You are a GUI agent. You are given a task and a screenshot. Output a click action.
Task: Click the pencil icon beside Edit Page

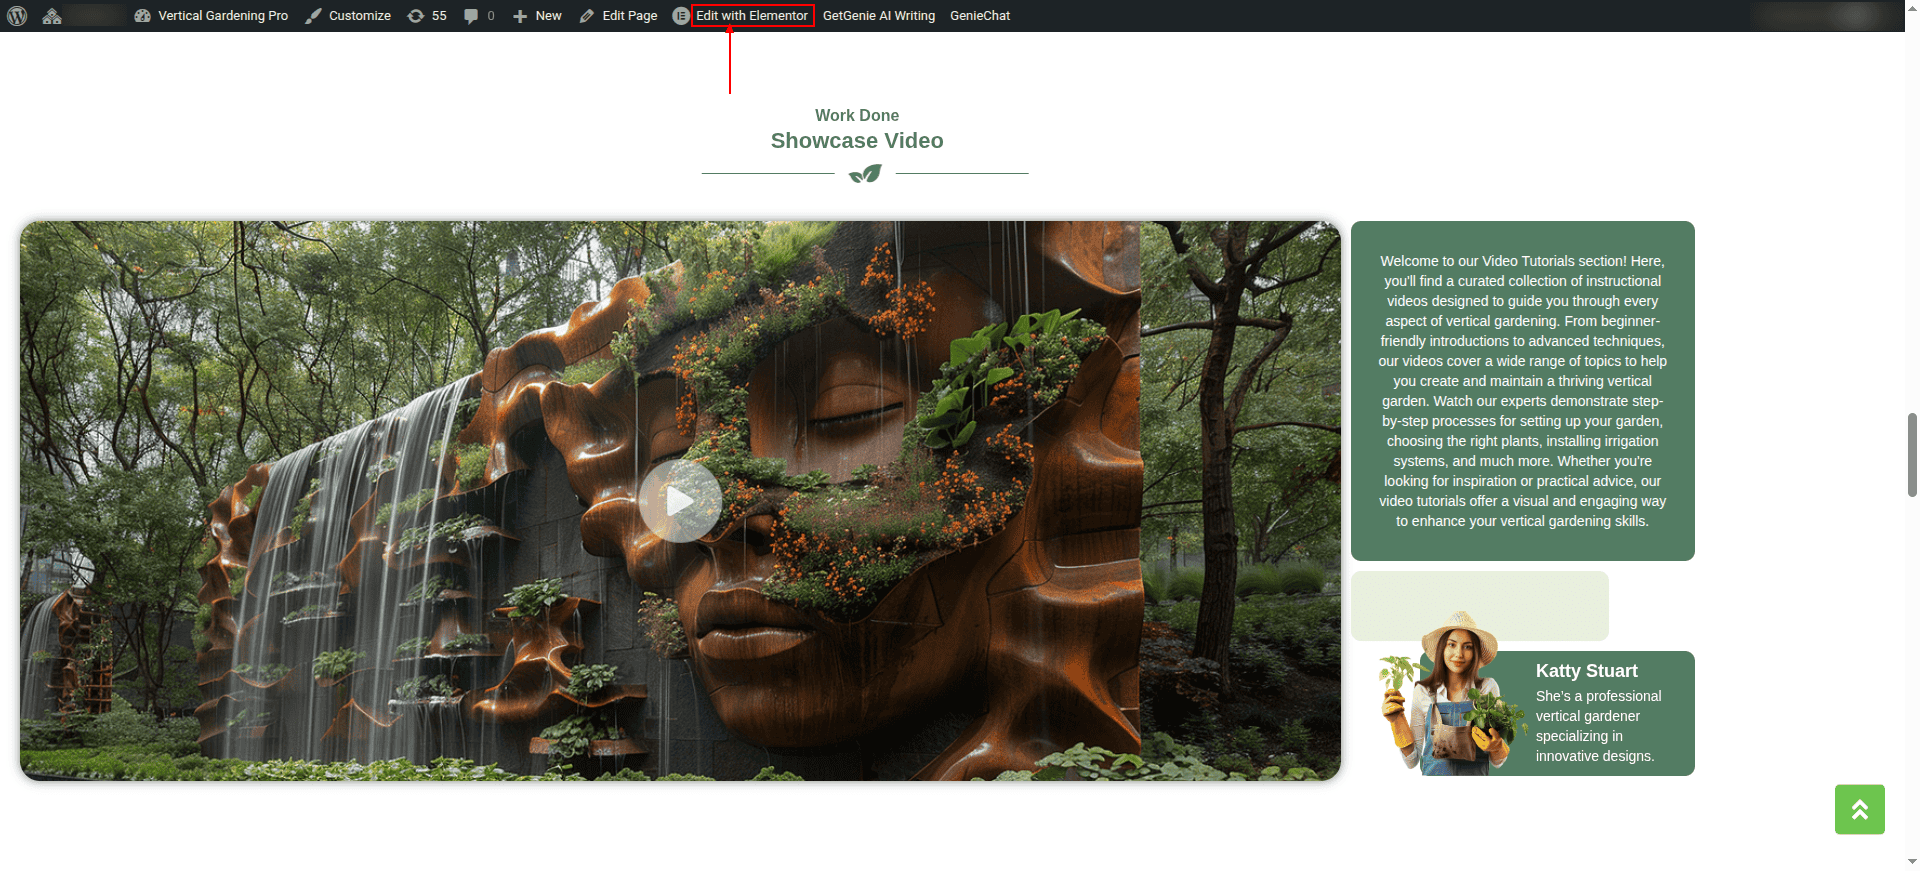click(587, 16)
